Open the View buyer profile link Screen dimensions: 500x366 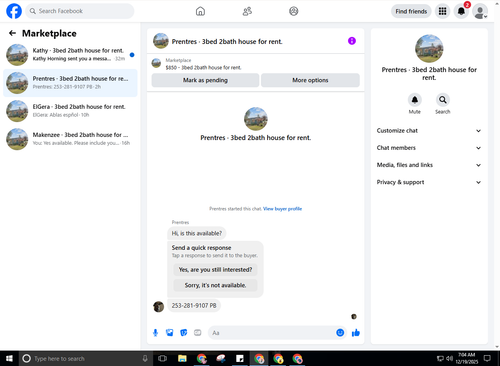(x=282, y=209)
